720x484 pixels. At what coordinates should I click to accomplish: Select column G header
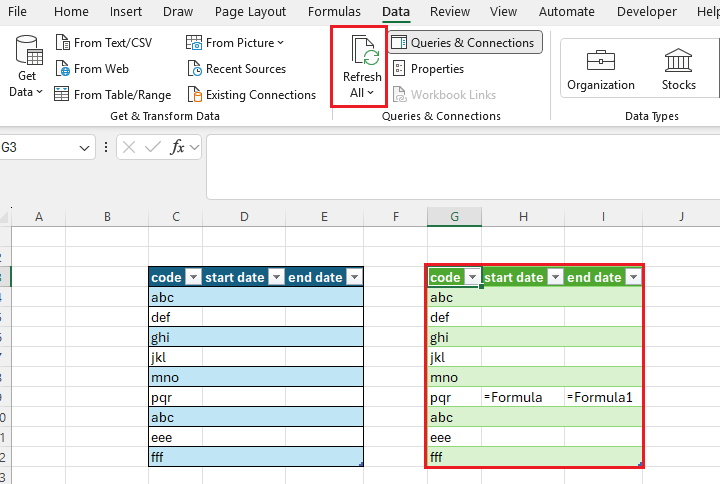(x=454, y=217)
